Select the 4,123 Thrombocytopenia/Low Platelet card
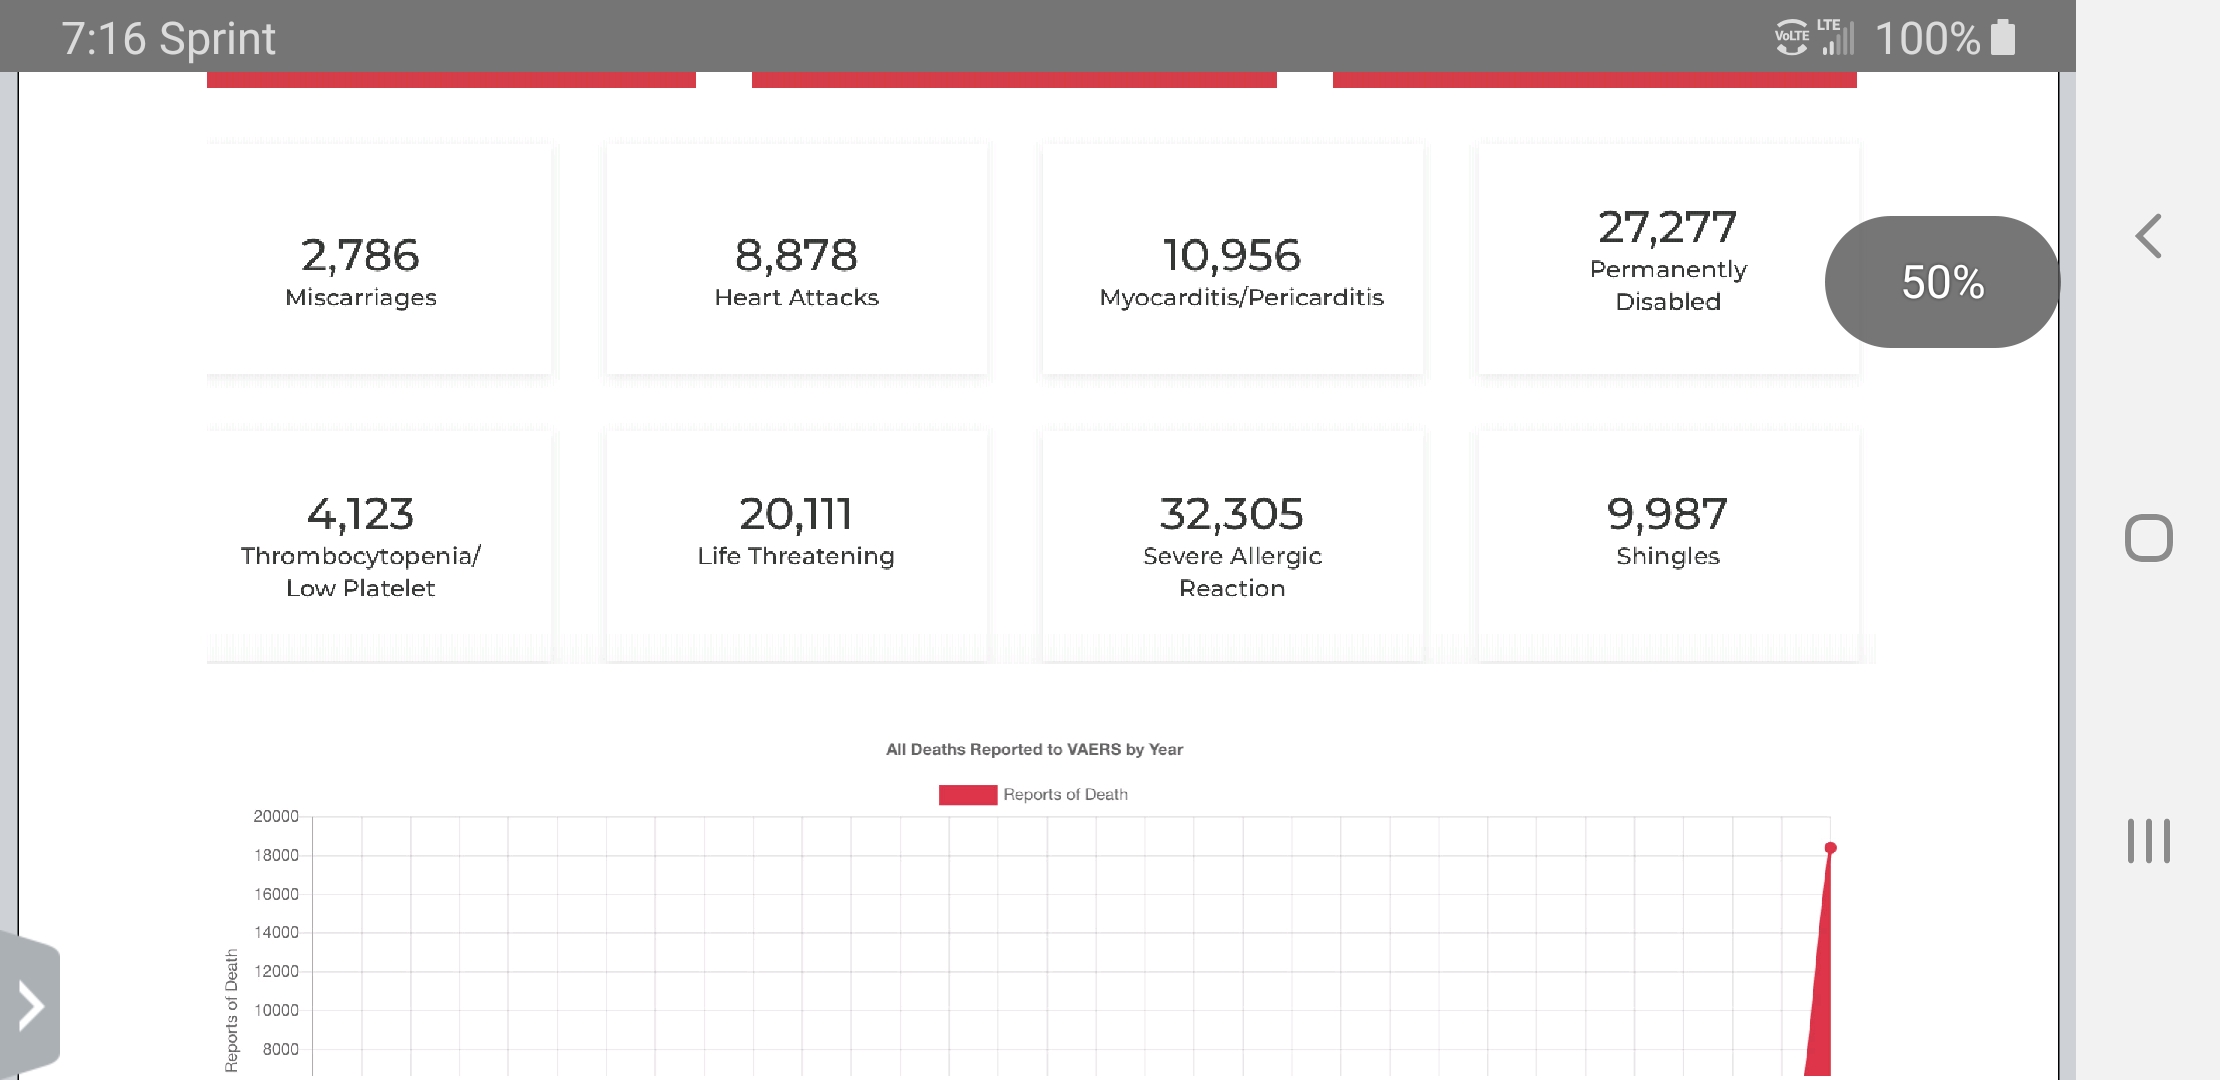This screenshot has height=1080, width=2220. pos(378,546)
